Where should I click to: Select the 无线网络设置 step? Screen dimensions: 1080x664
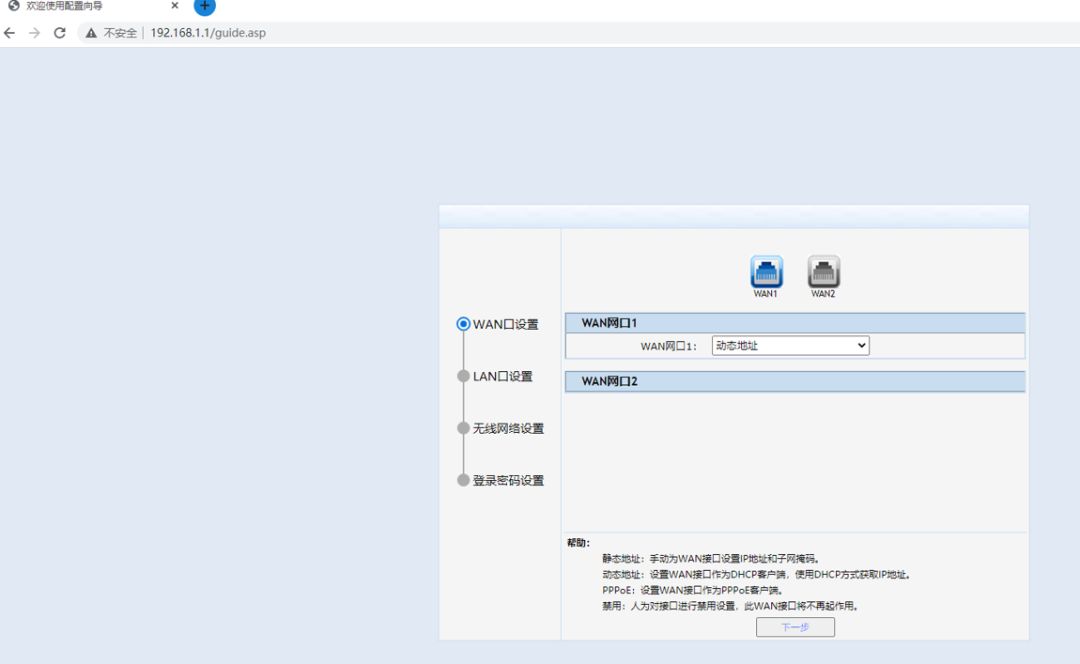click(501, 428)
